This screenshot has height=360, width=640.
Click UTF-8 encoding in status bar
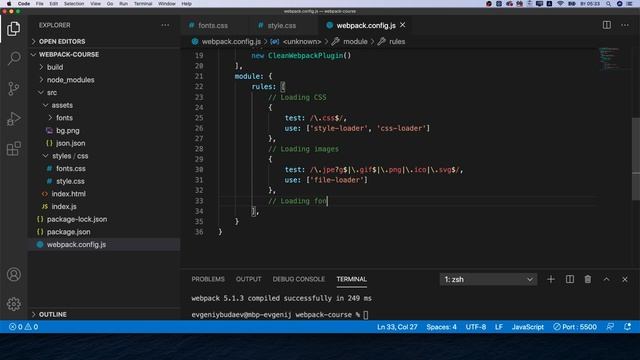click(x=476, y=327)
